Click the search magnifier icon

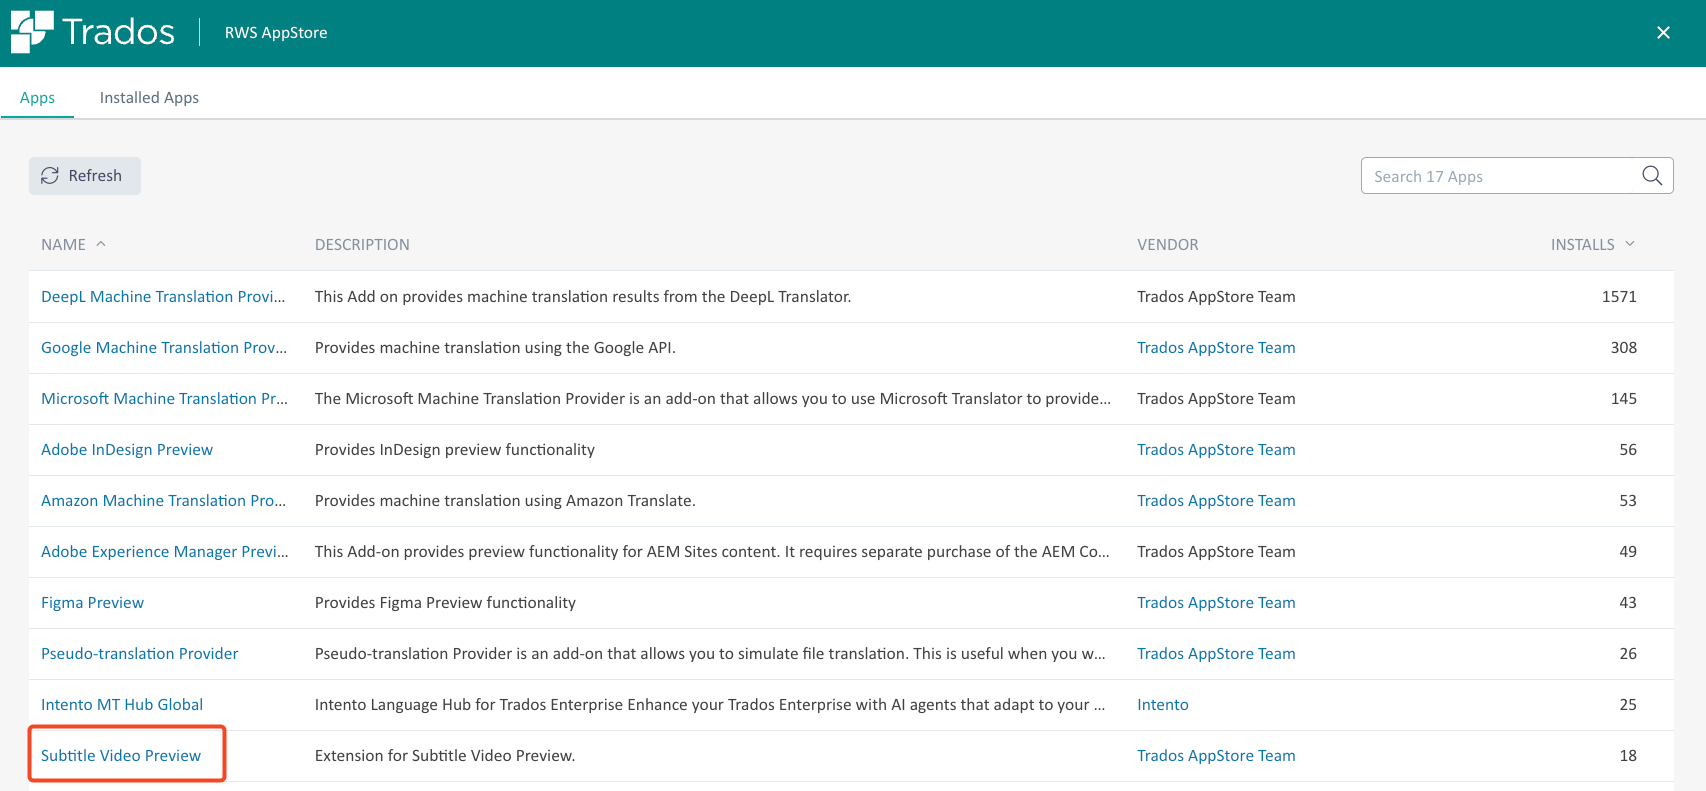1652,176
